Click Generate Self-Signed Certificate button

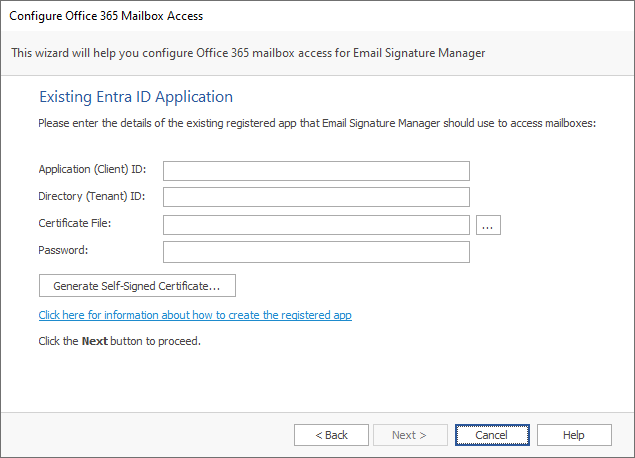(137, 285)
